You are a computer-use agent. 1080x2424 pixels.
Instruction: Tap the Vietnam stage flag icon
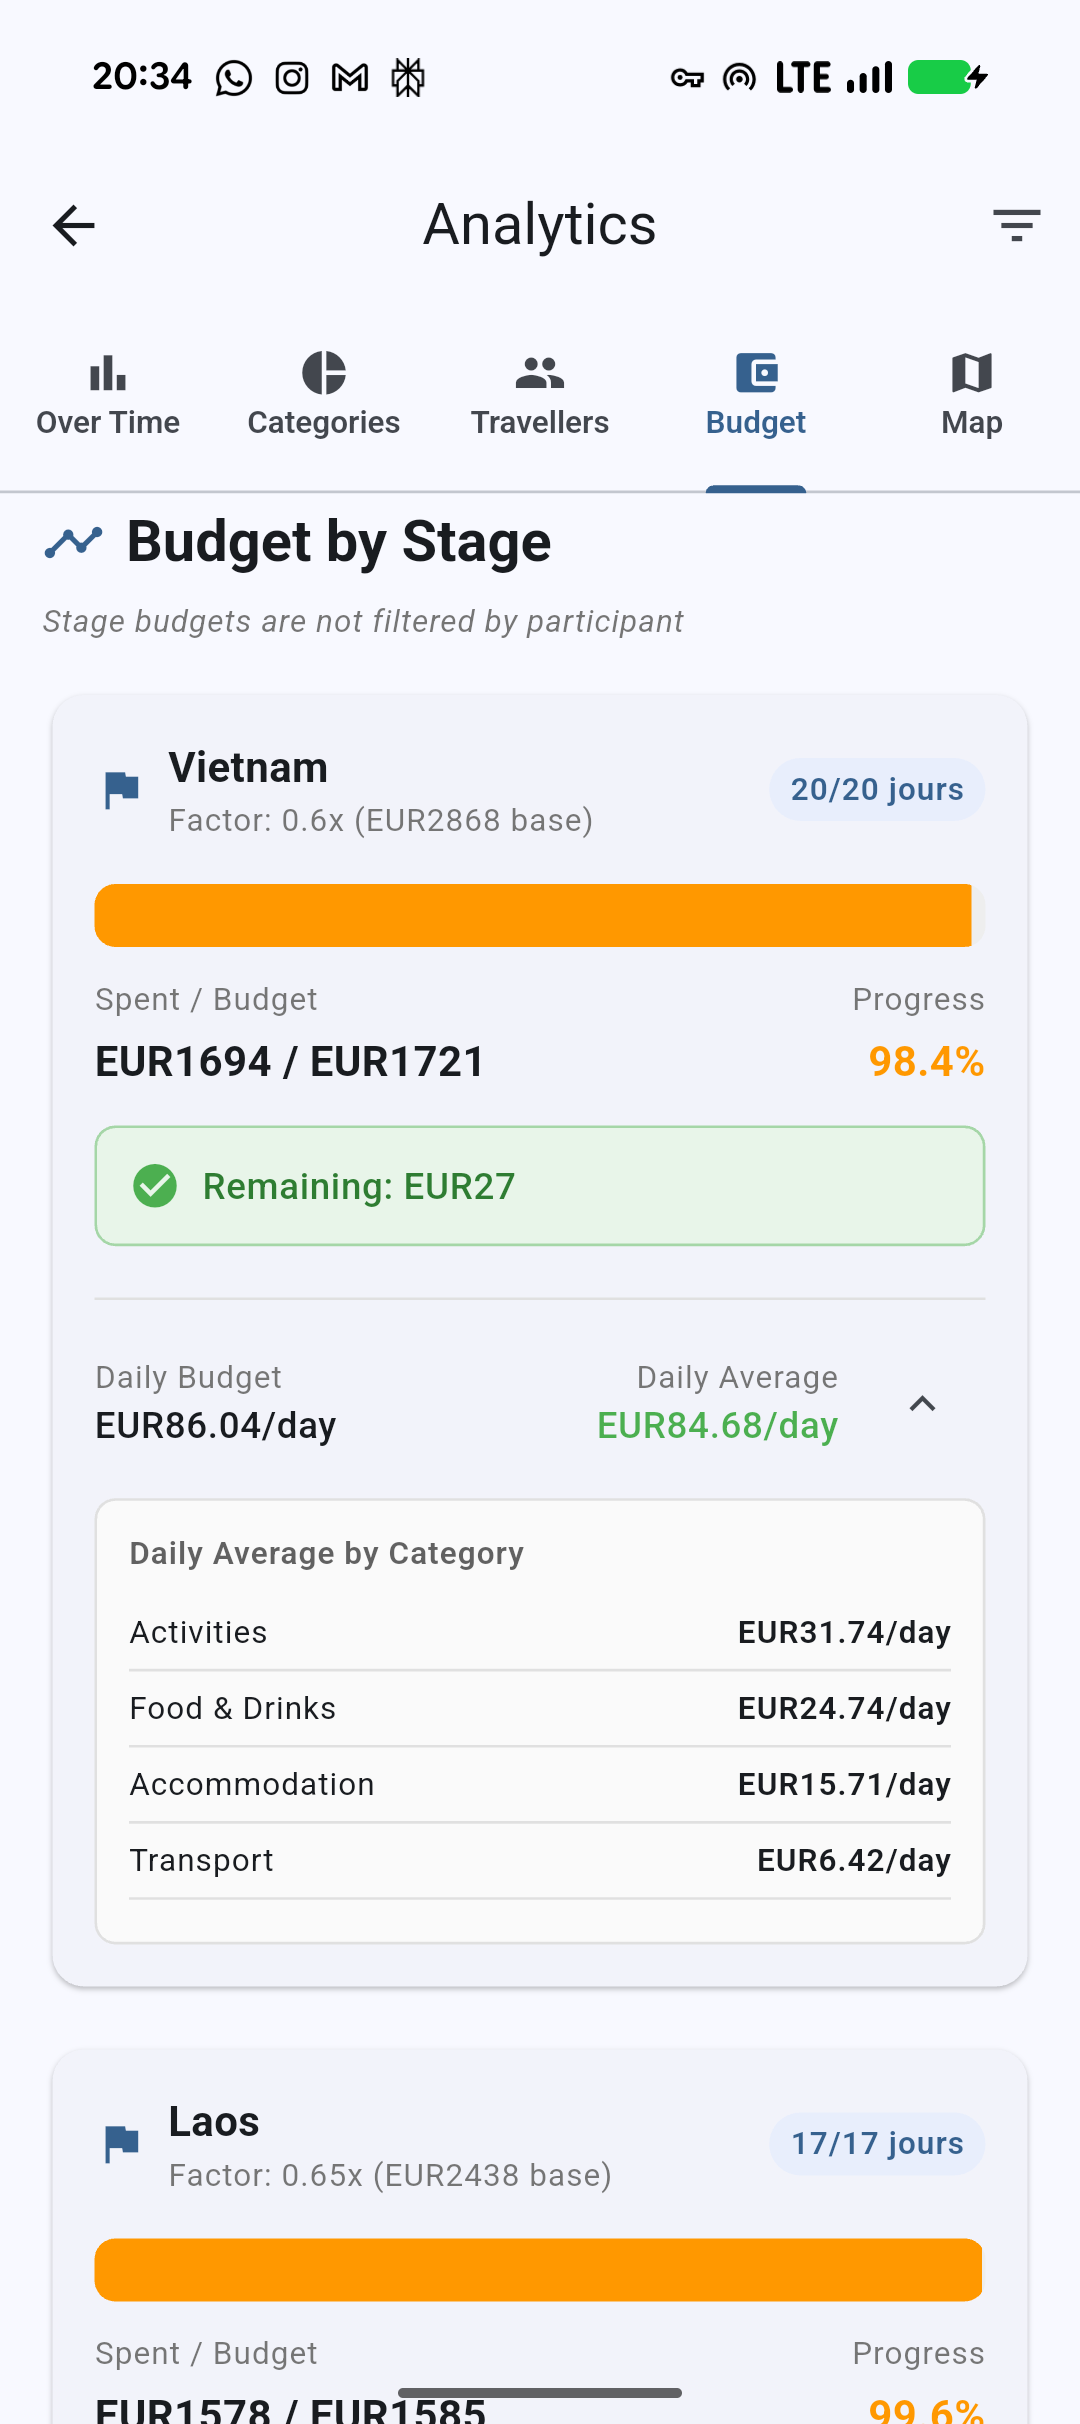click(122, 790)
